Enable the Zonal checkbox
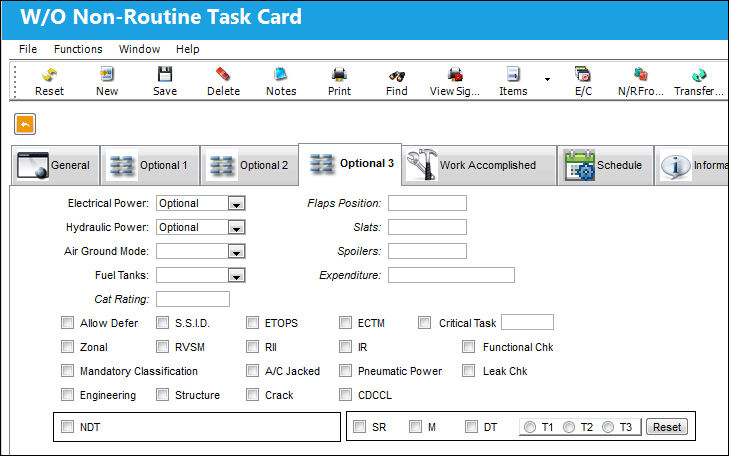This screenshot has height=456, width=729. pos(67,347)
